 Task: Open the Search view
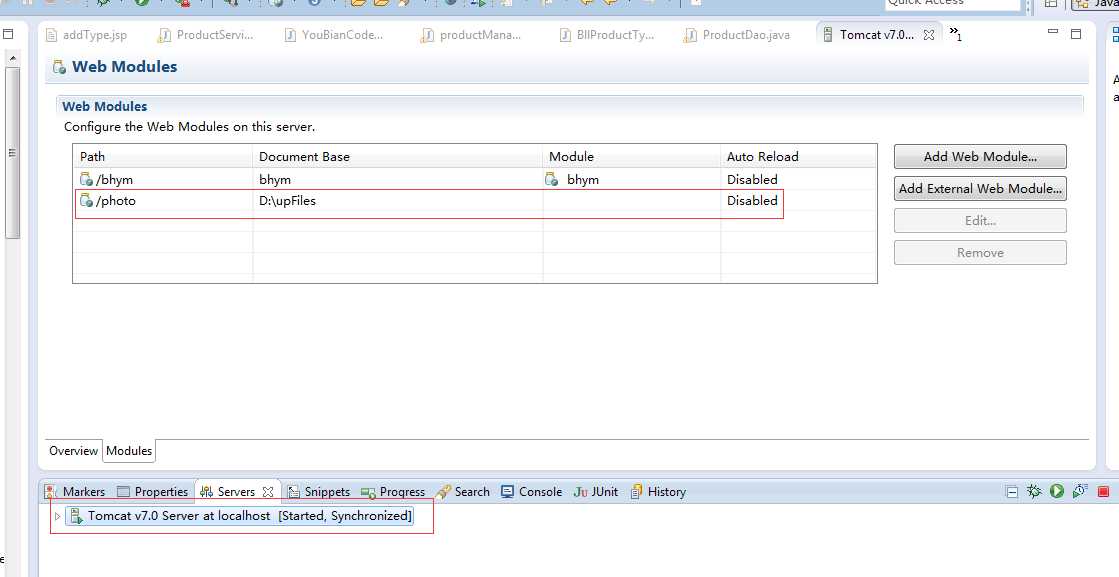coord(463,491)
